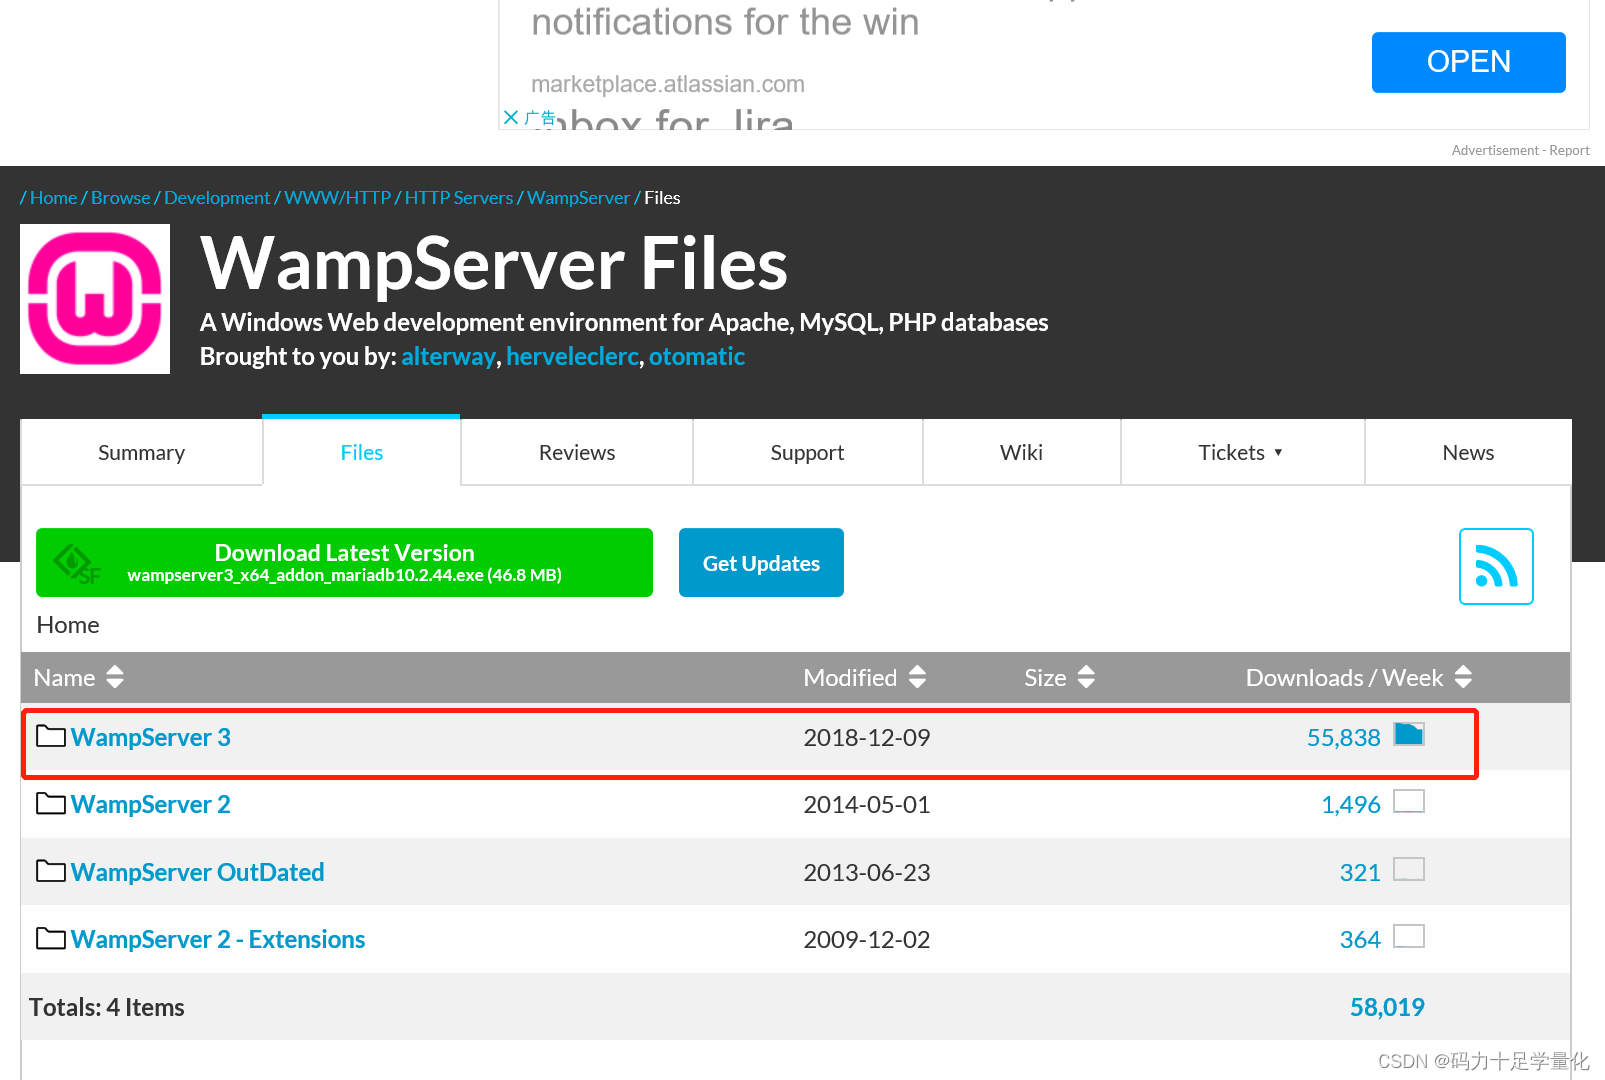1605x1080 pixels.
Task: Click the download stats icon for WampServer 2 - Extensions
Action: click(1409, 936)
